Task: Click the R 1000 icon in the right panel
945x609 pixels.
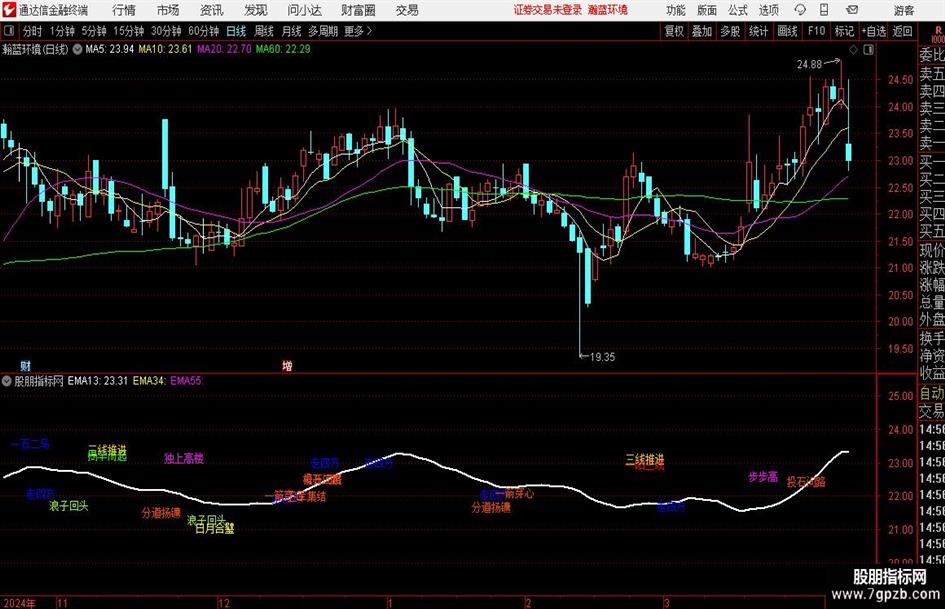Action: coord(938,34)
